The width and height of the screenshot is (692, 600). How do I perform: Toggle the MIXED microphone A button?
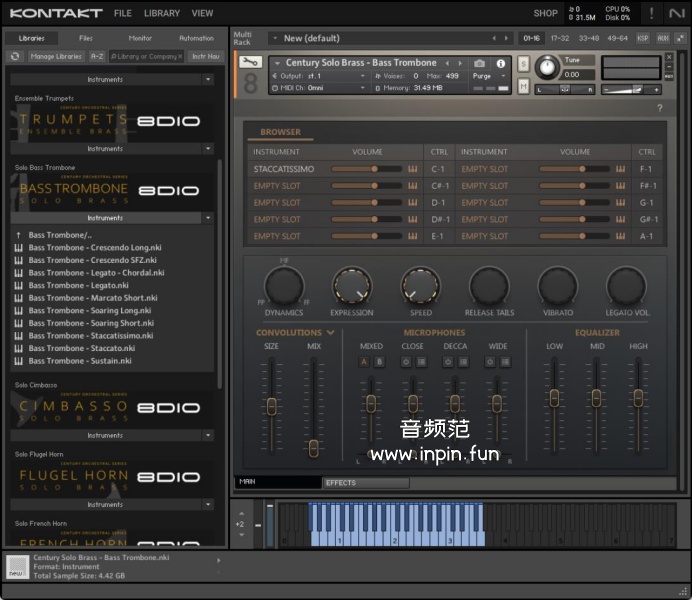pos(364,362)
